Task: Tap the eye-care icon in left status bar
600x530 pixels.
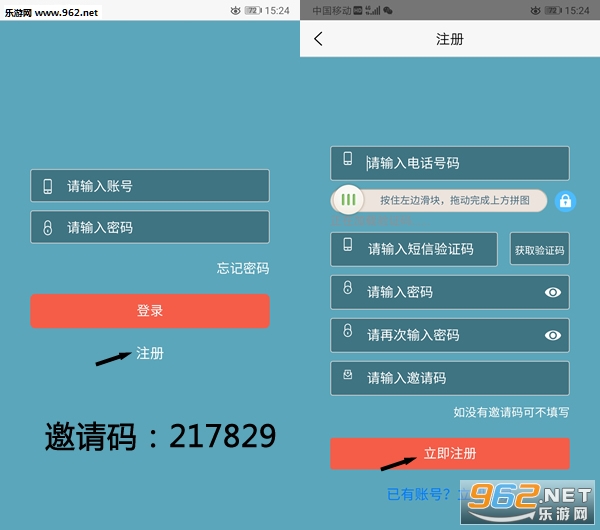Action: pos(235,11)
